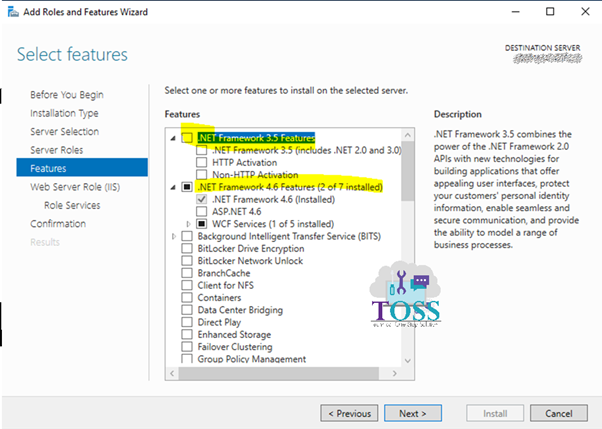
Task: Expand Background Intelligent Transfer Service node
Action: point(174,236)
